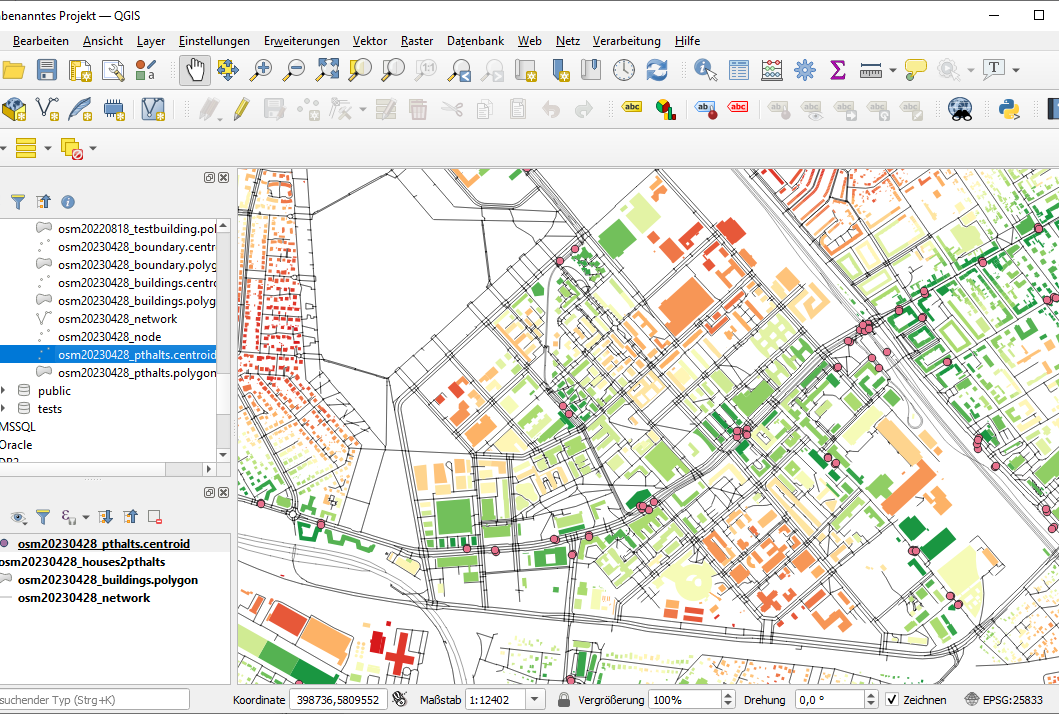Click the Koordinate input field
Screen dimensions: 1059x714
click(338, 700)
